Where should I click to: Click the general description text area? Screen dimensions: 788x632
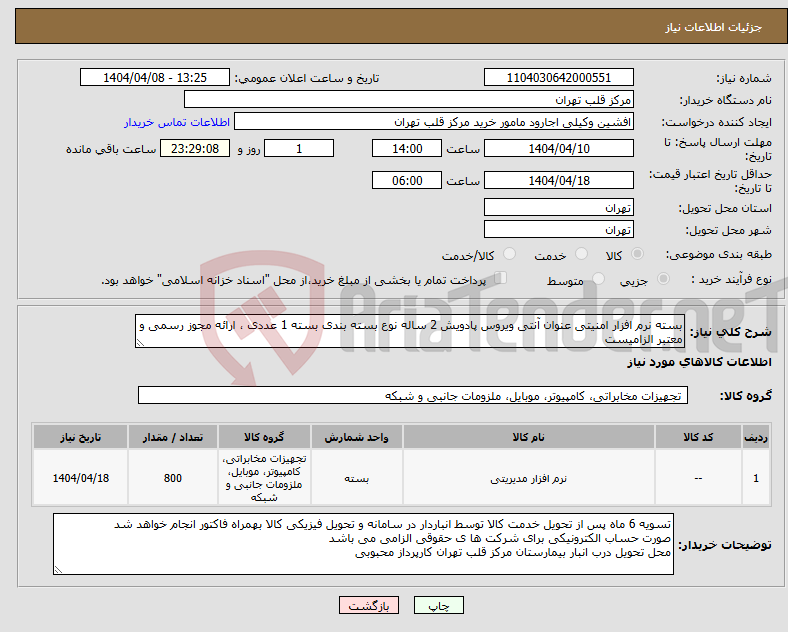pyautogui.click(x=410, y=331)
